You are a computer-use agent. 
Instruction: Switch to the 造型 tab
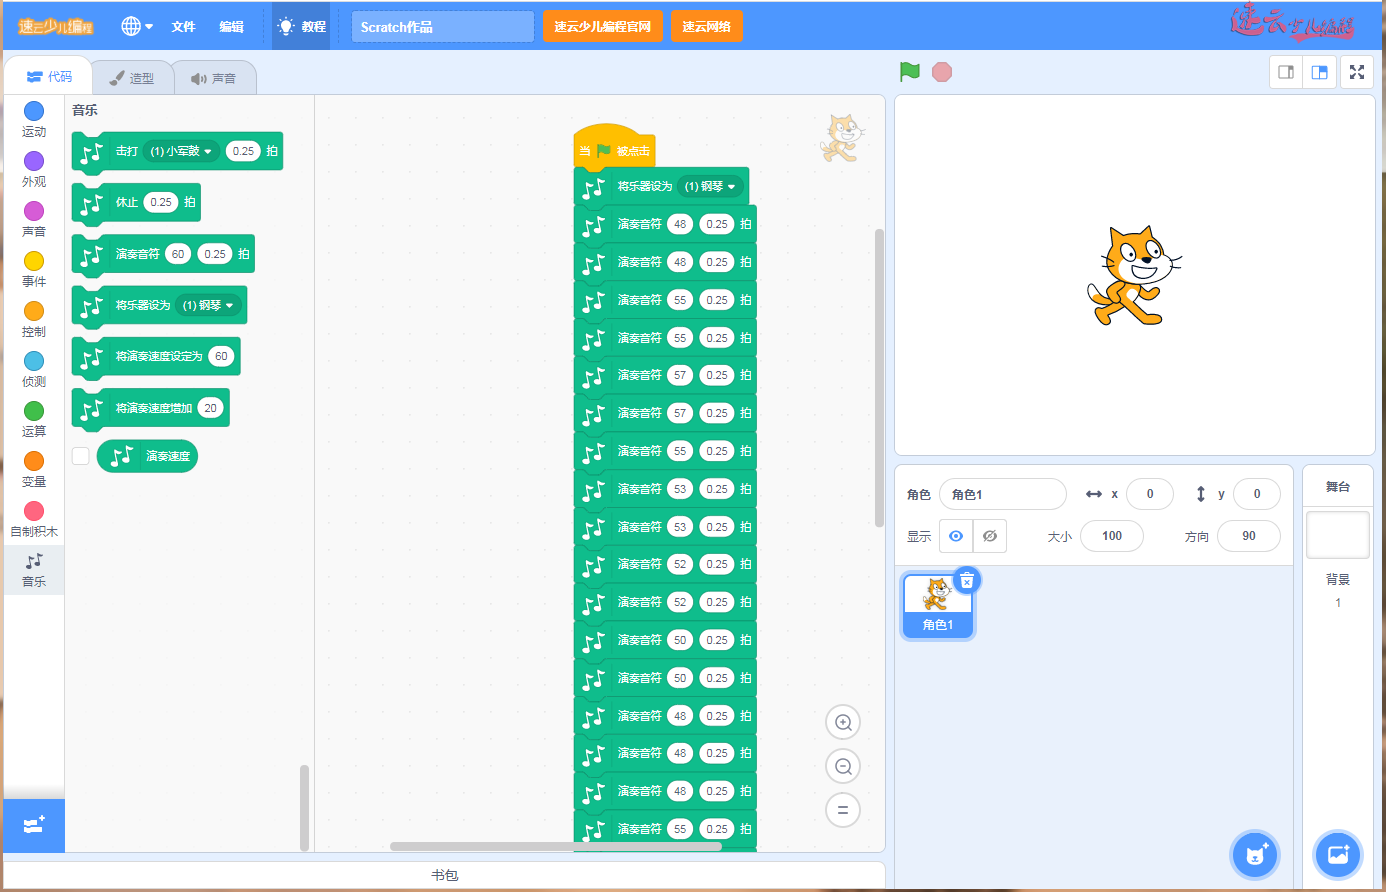click(132, 78)
